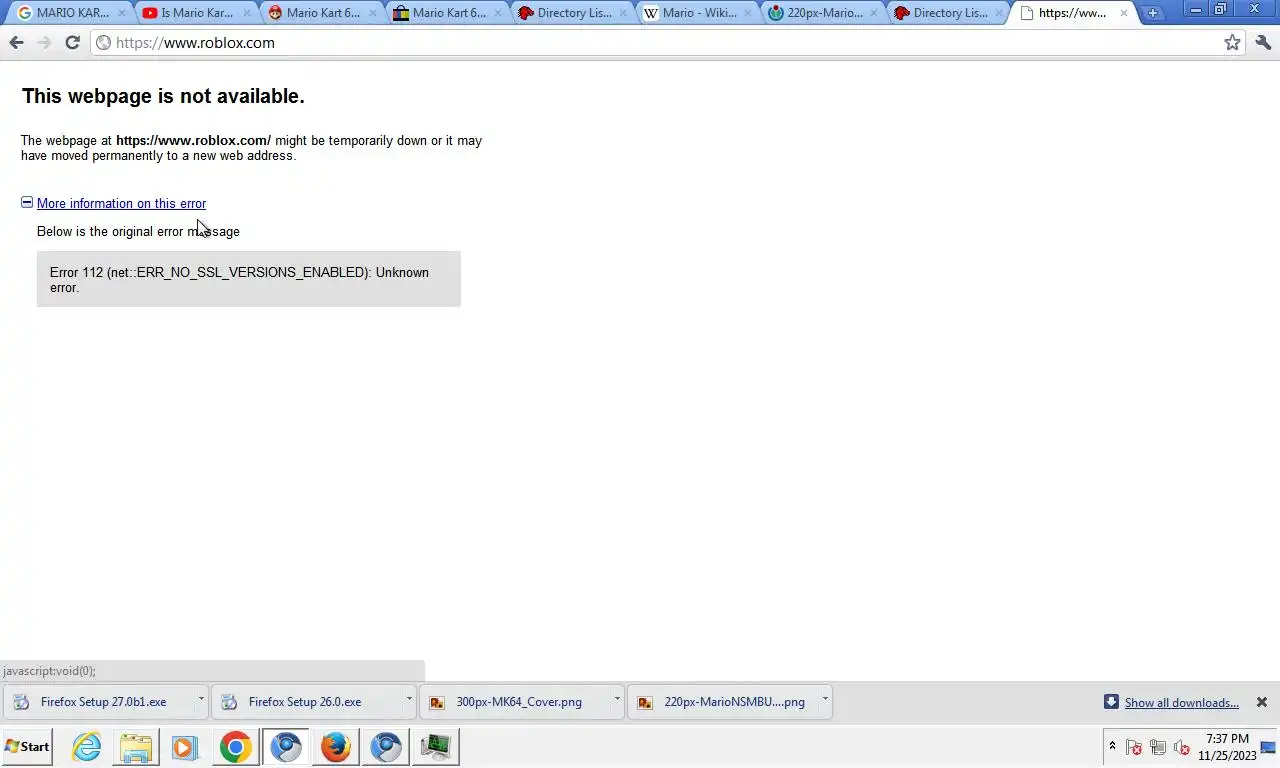Click Below is the original error message text
The height and width of the screenshot is (768, 1280).
(x=138, y=231)
